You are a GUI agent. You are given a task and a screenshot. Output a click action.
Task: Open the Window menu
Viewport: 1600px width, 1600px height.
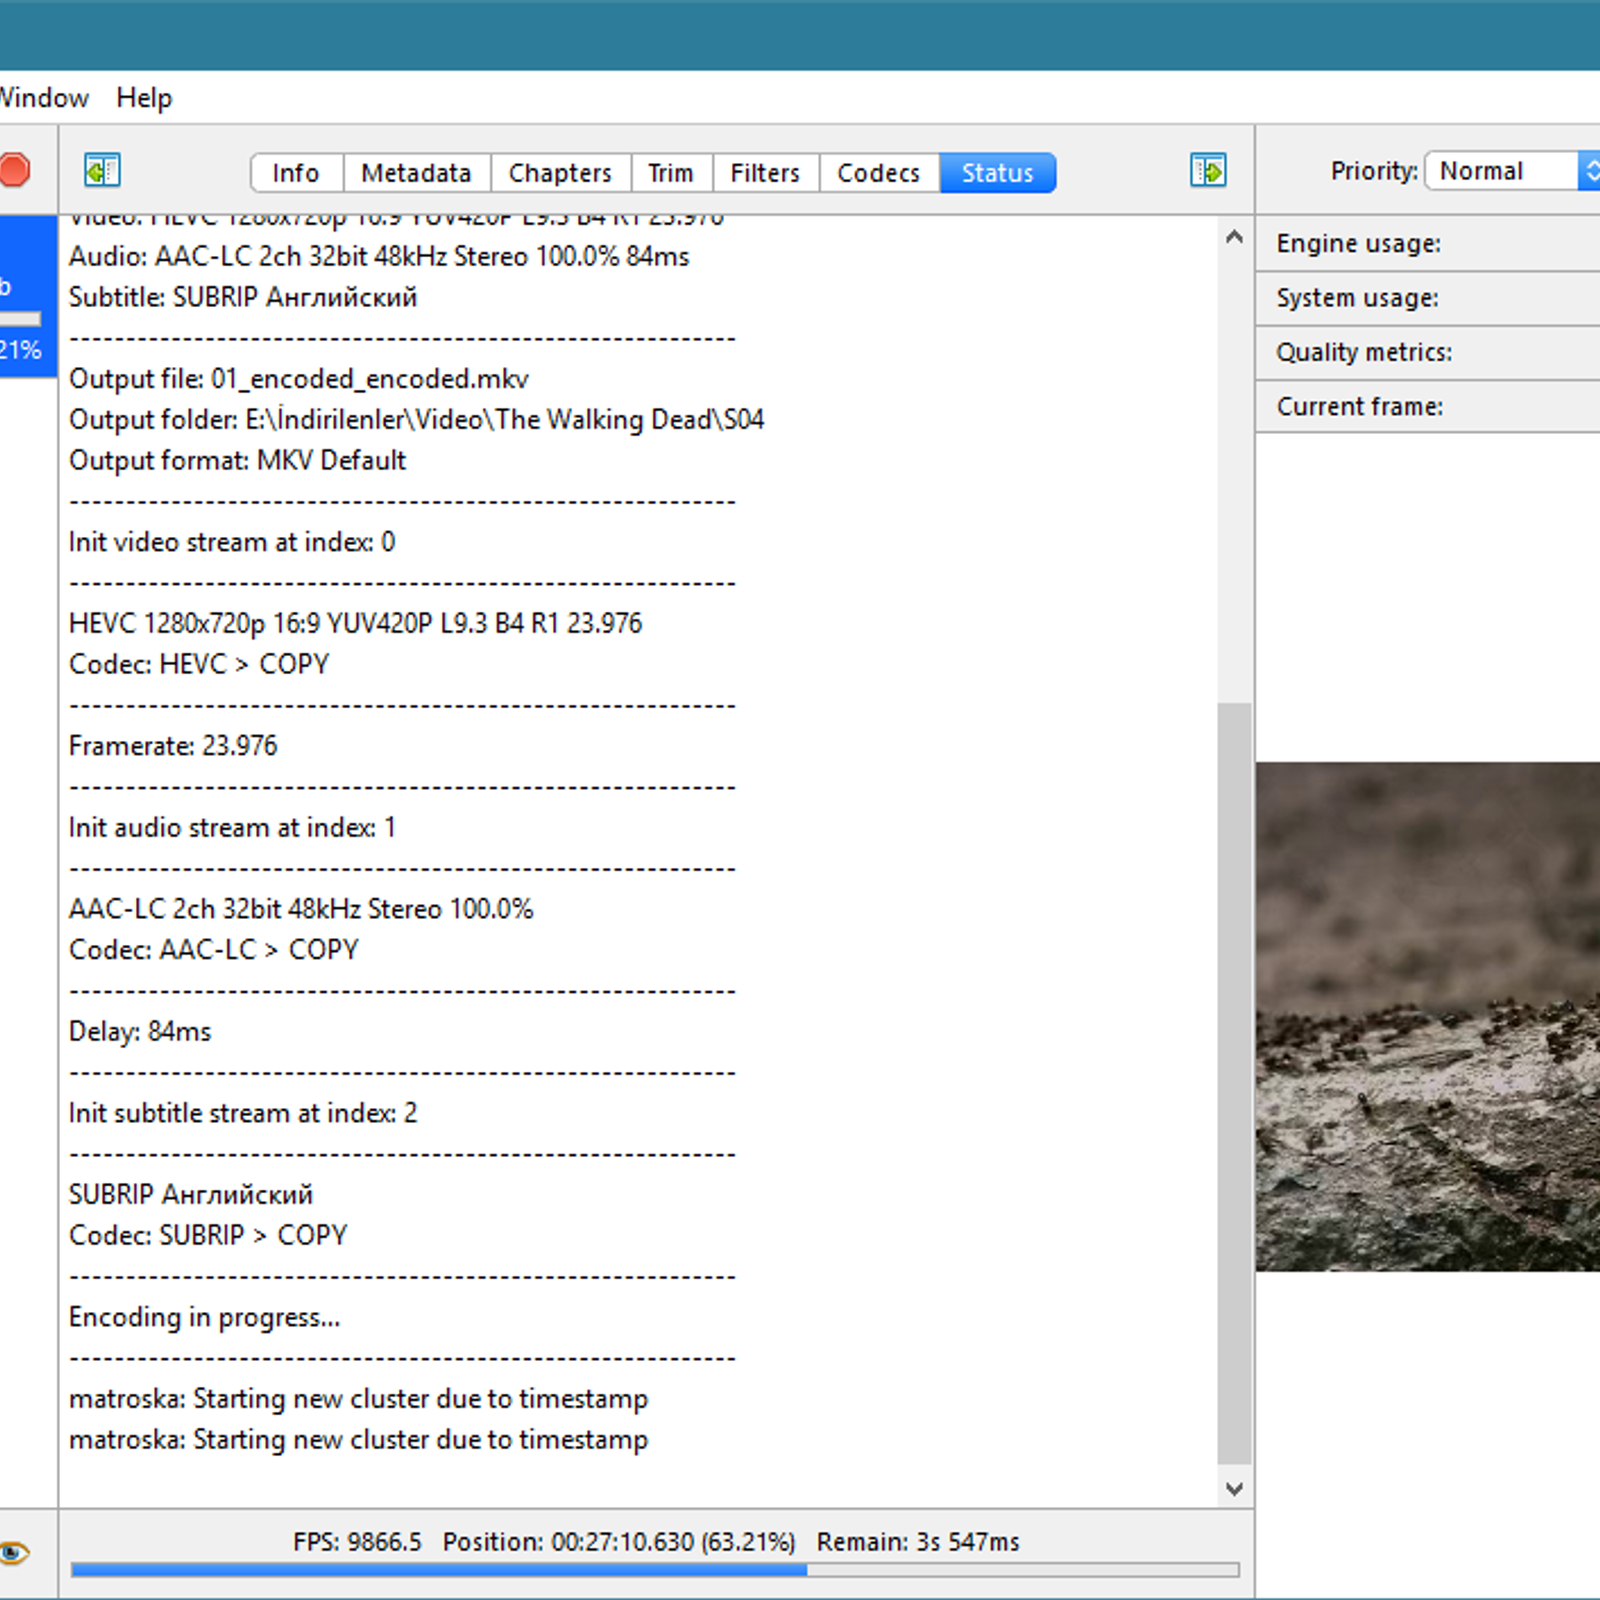pos(44,98)
